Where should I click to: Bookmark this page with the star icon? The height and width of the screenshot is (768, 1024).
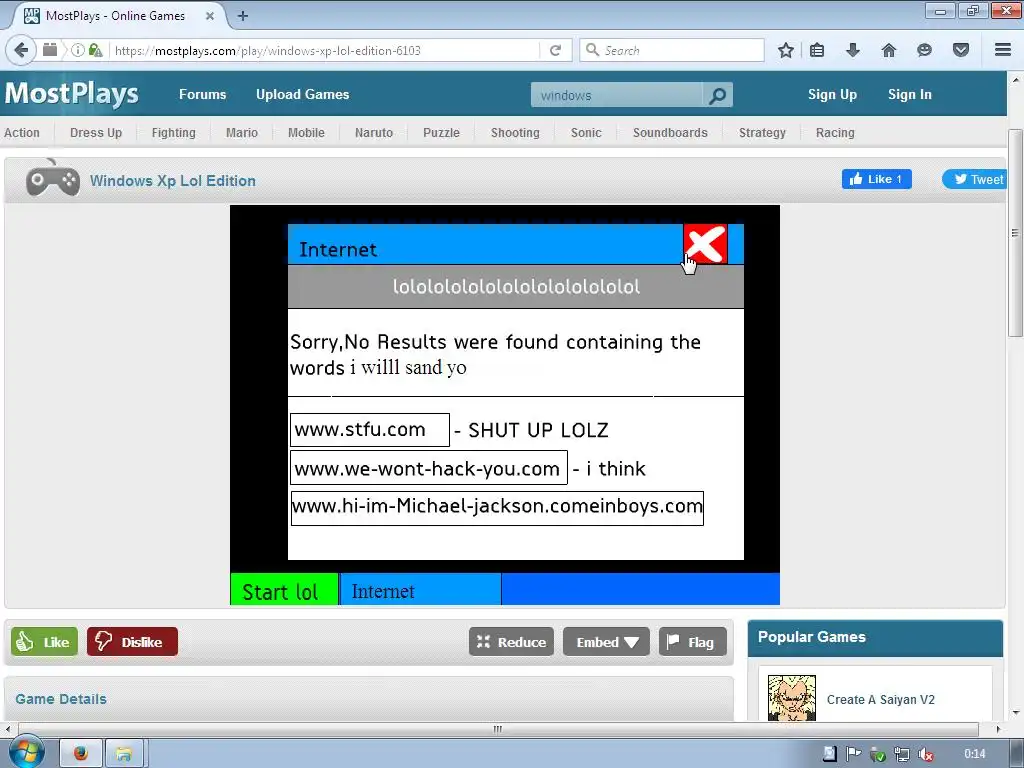pyautogui.click(x=786, y=50)
